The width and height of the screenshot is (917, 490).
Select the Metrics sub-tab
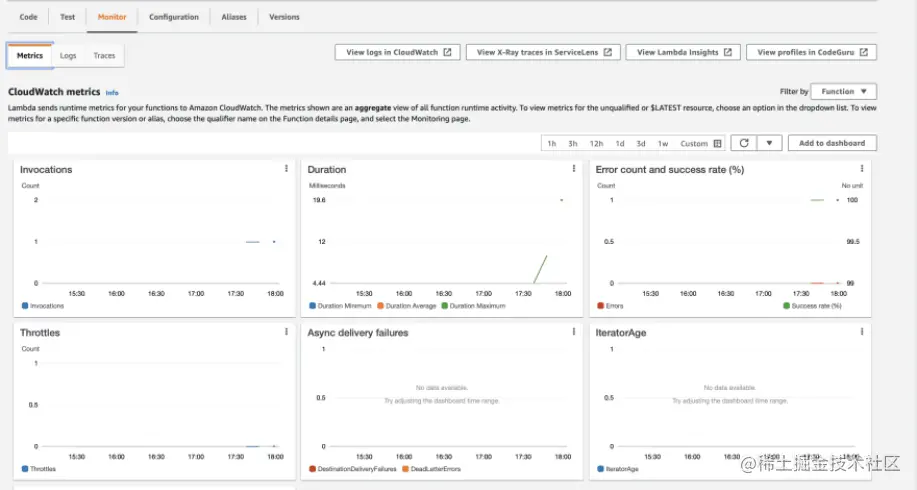click(30, 56)
